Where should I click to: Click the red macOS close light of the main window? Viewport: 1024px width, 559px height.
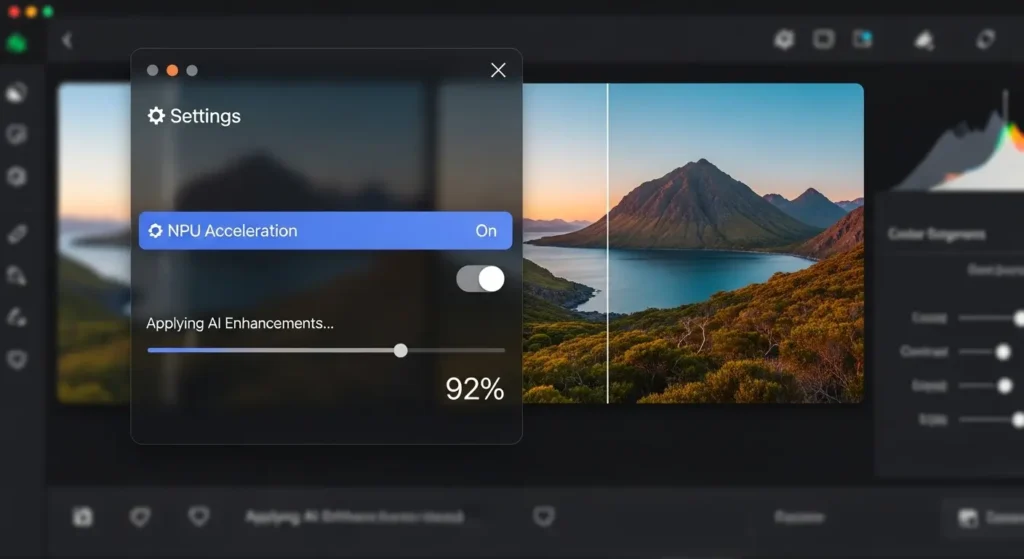pos(14,12)
